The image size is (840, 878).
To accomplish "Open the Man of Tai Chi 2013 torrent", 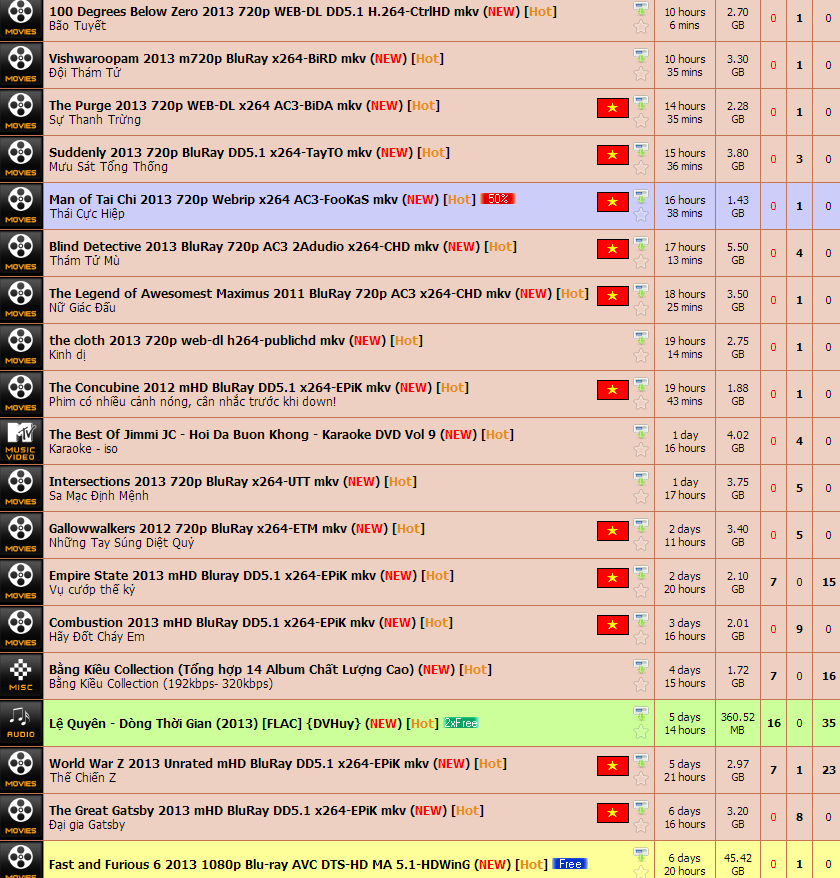I will [223, 200].
